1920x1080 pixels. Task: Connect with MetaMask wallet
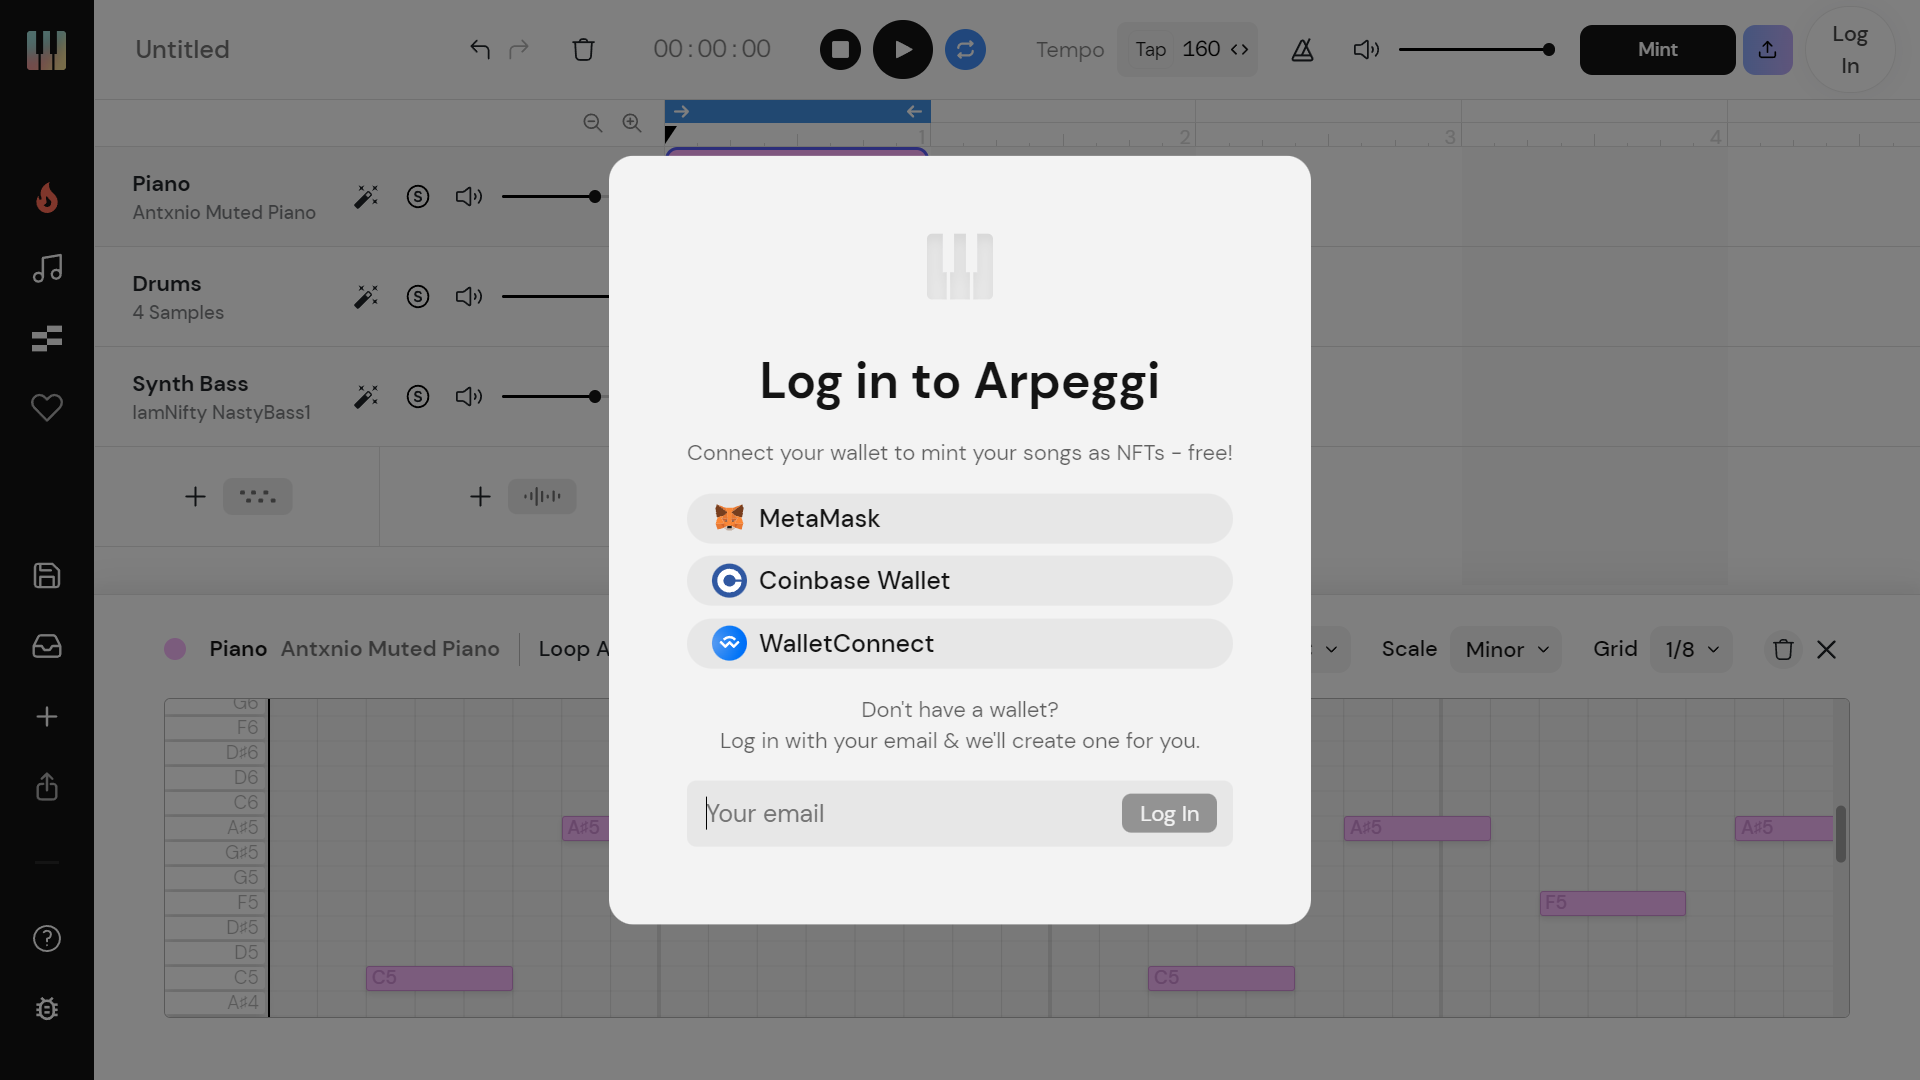point(959,518)
